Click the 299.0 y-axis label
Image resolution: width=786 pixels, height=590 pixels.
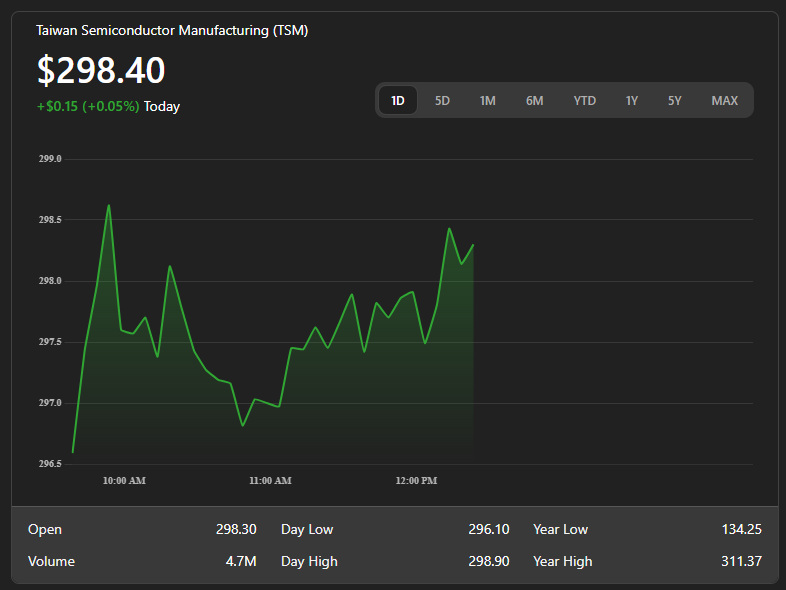(x=50, y=159)
